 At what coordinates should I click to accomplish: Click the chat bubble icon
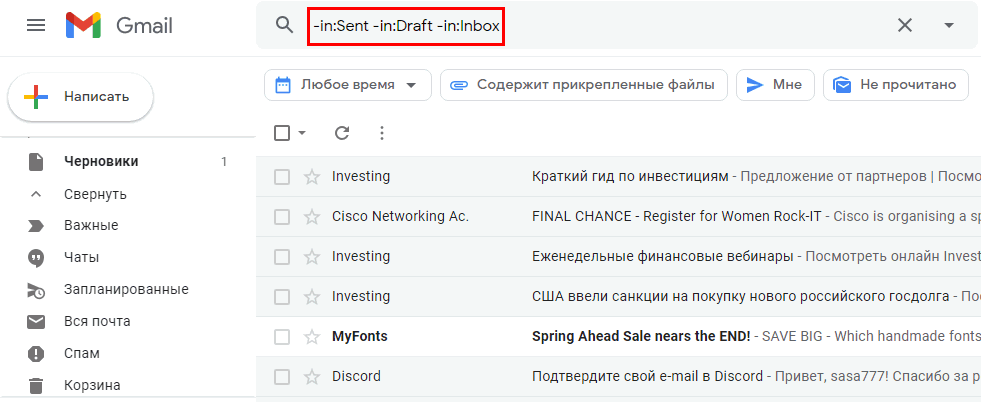coord(36,258)
